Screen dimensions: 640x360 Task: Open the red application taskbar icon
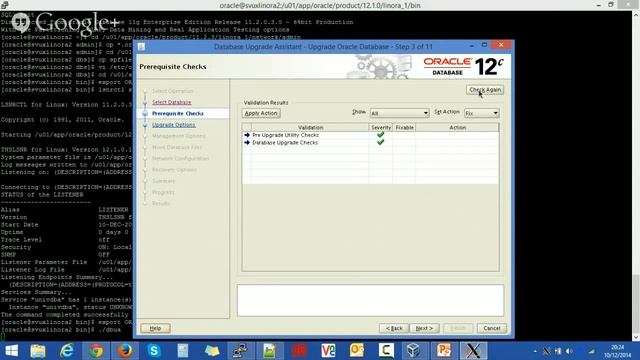coord(299,351)
